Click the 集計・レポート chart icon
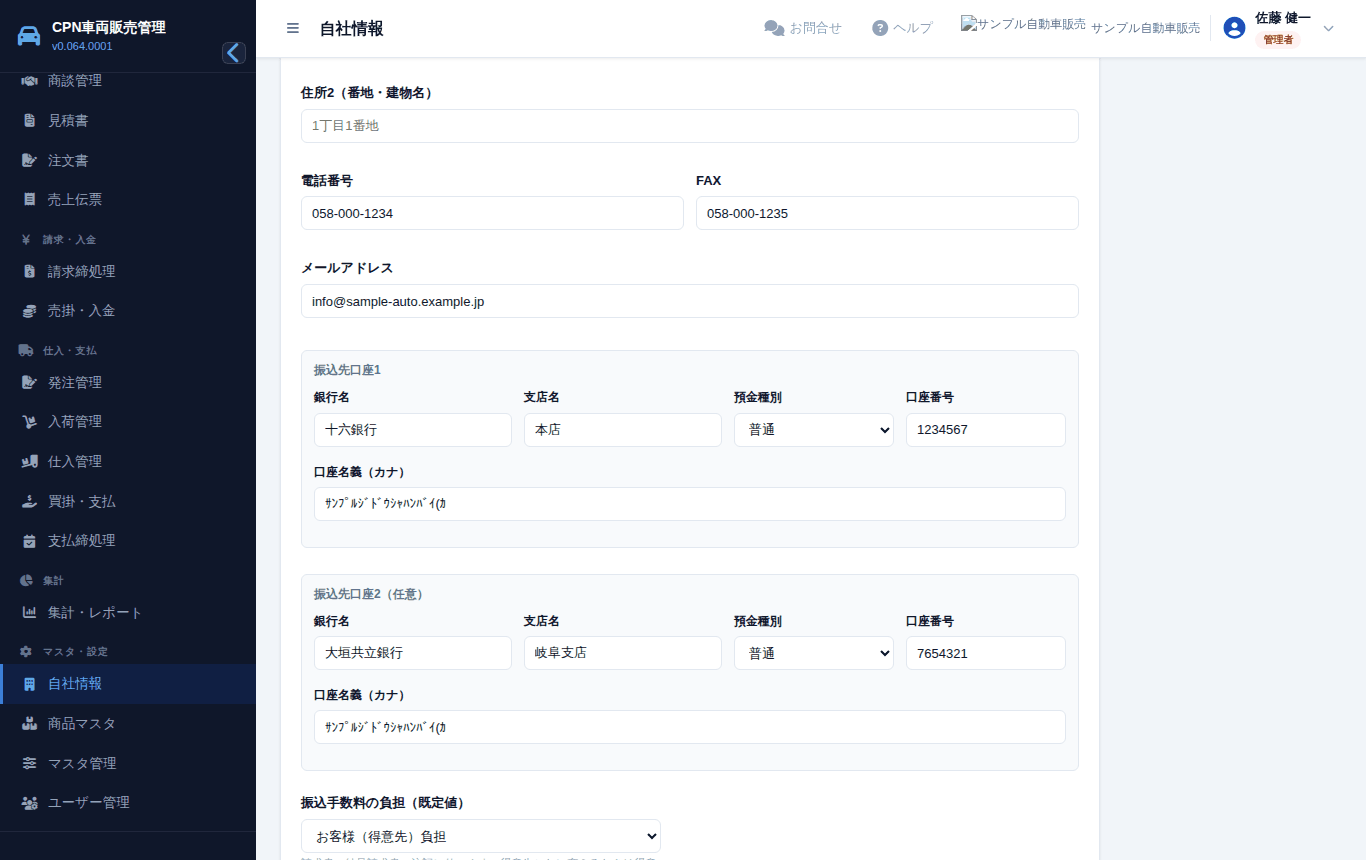 click(30, 613)
